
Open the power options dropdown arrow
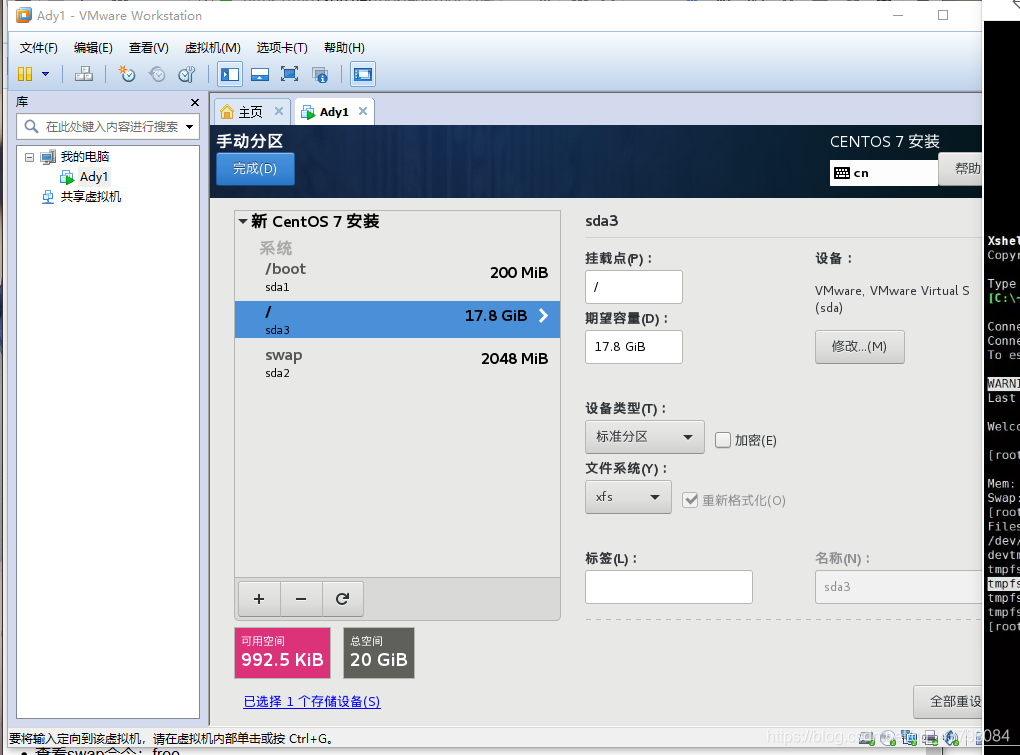(46, 74)
